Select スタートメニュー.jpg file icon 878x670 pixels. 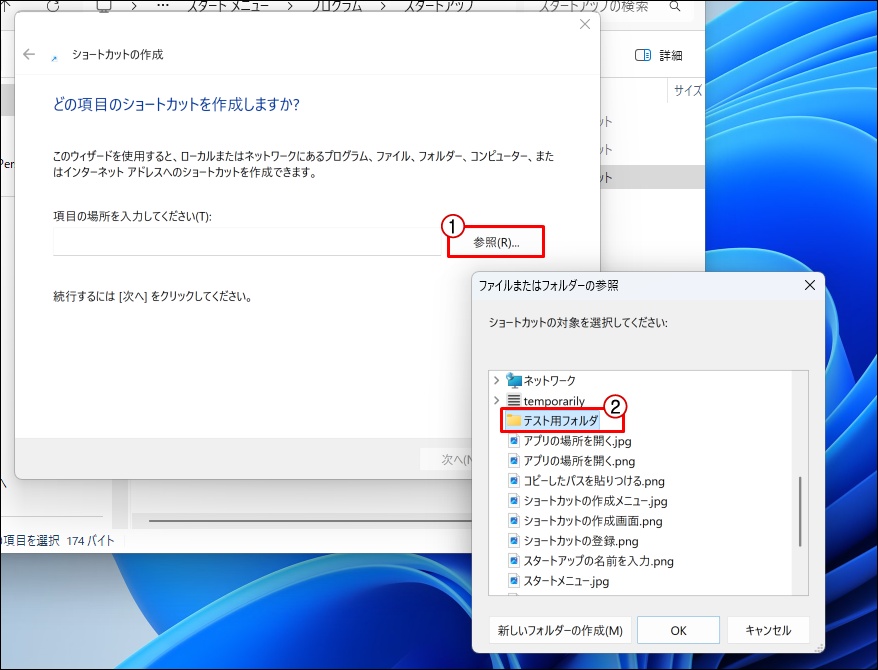click(514, 581)
